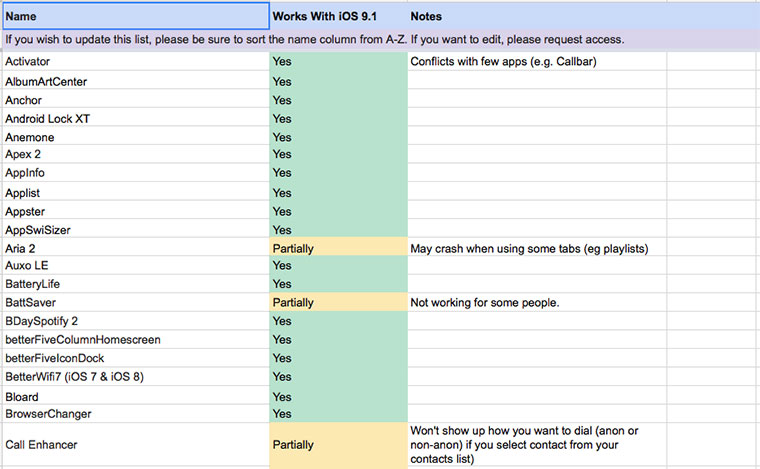Select the BetterWifi7 (iOS 7 & iOS 8) cell
This screenshot has width=760, height=469.
coord(136,376)
